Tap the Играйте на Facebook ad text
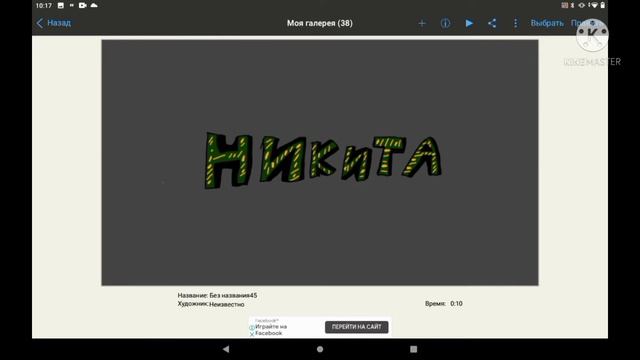 point(271,330)
